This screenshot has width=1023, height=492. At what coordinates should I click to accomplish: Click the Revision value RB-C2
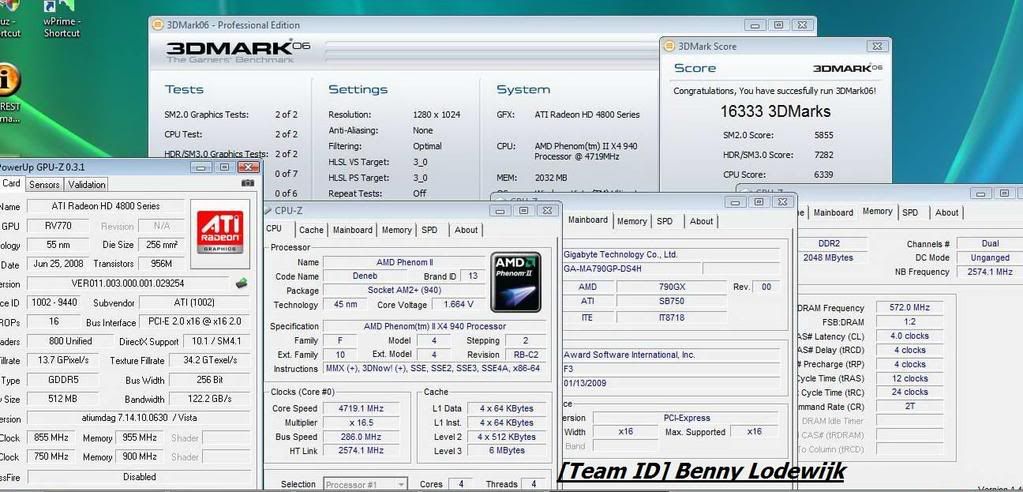(x=525, y=354)
